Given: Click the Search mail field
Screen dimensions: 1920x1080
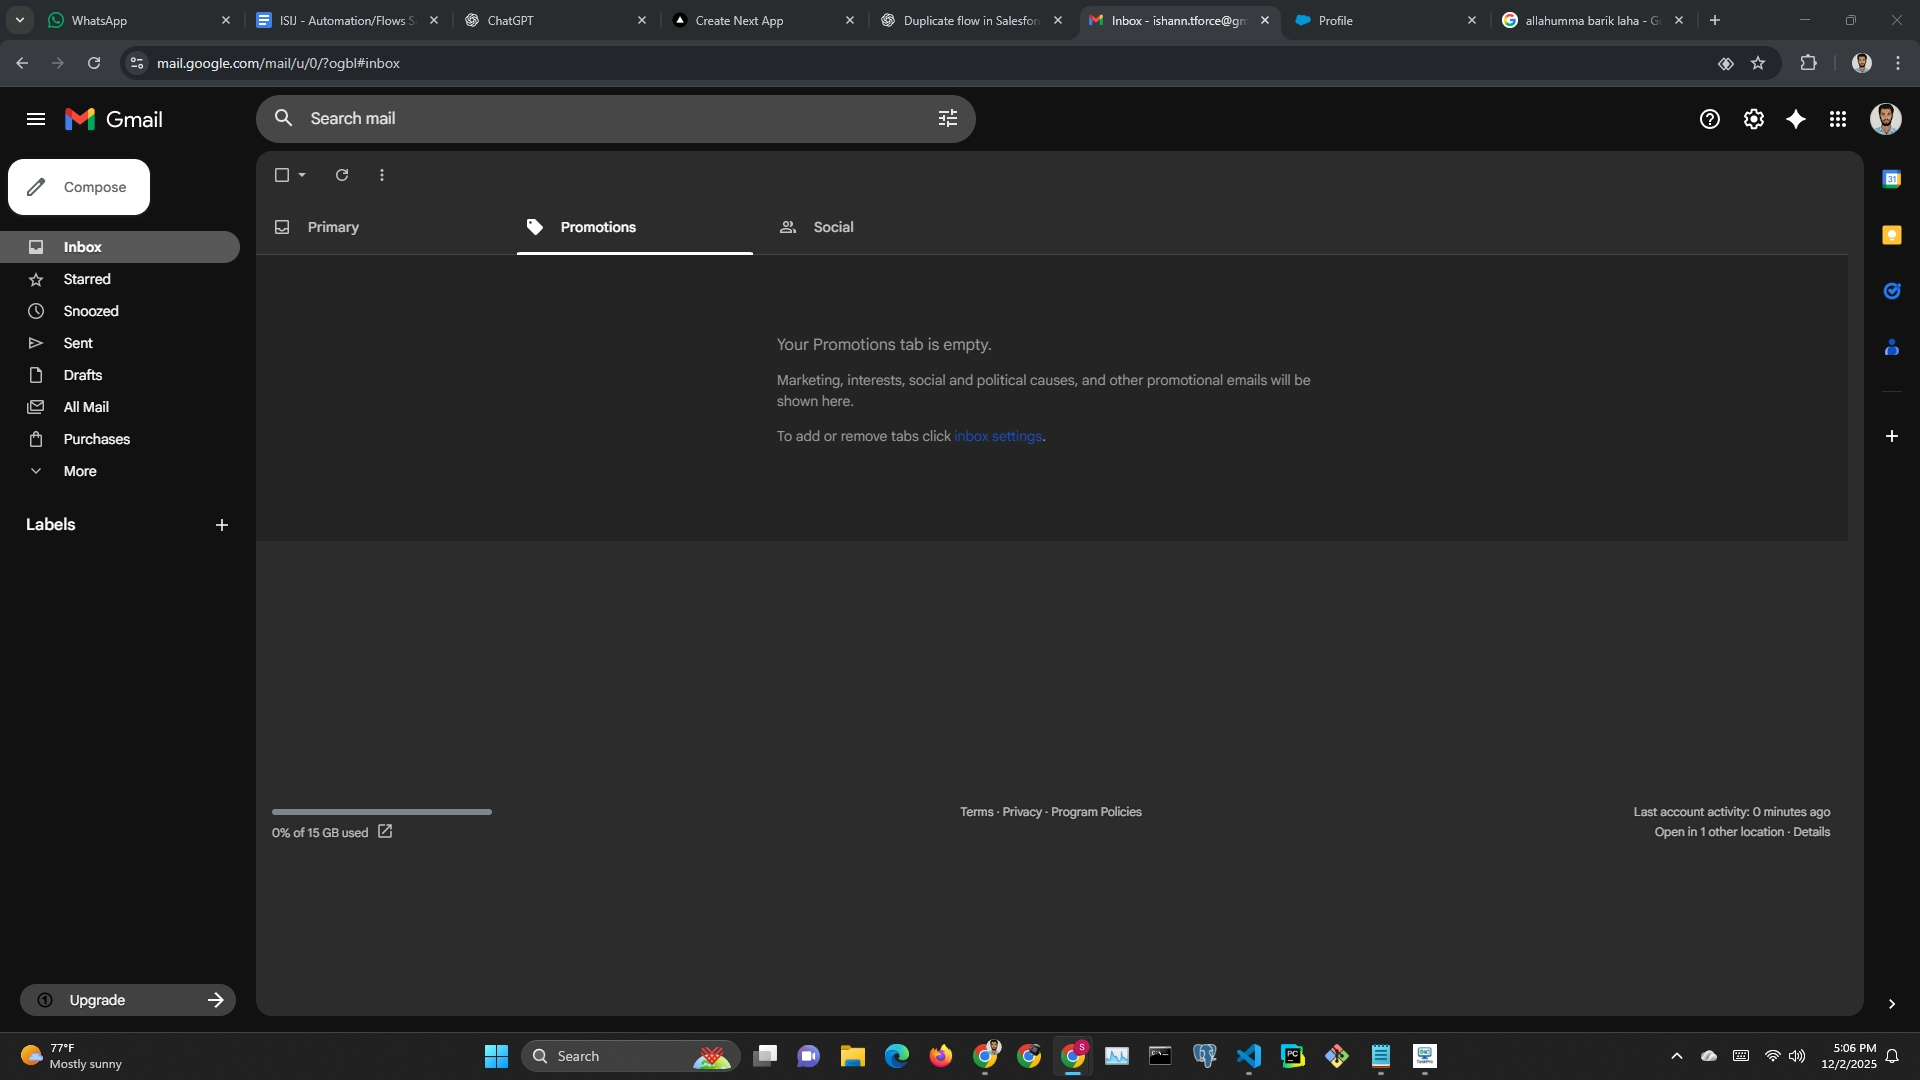Looking at the screenshot, I should (600, 118).
